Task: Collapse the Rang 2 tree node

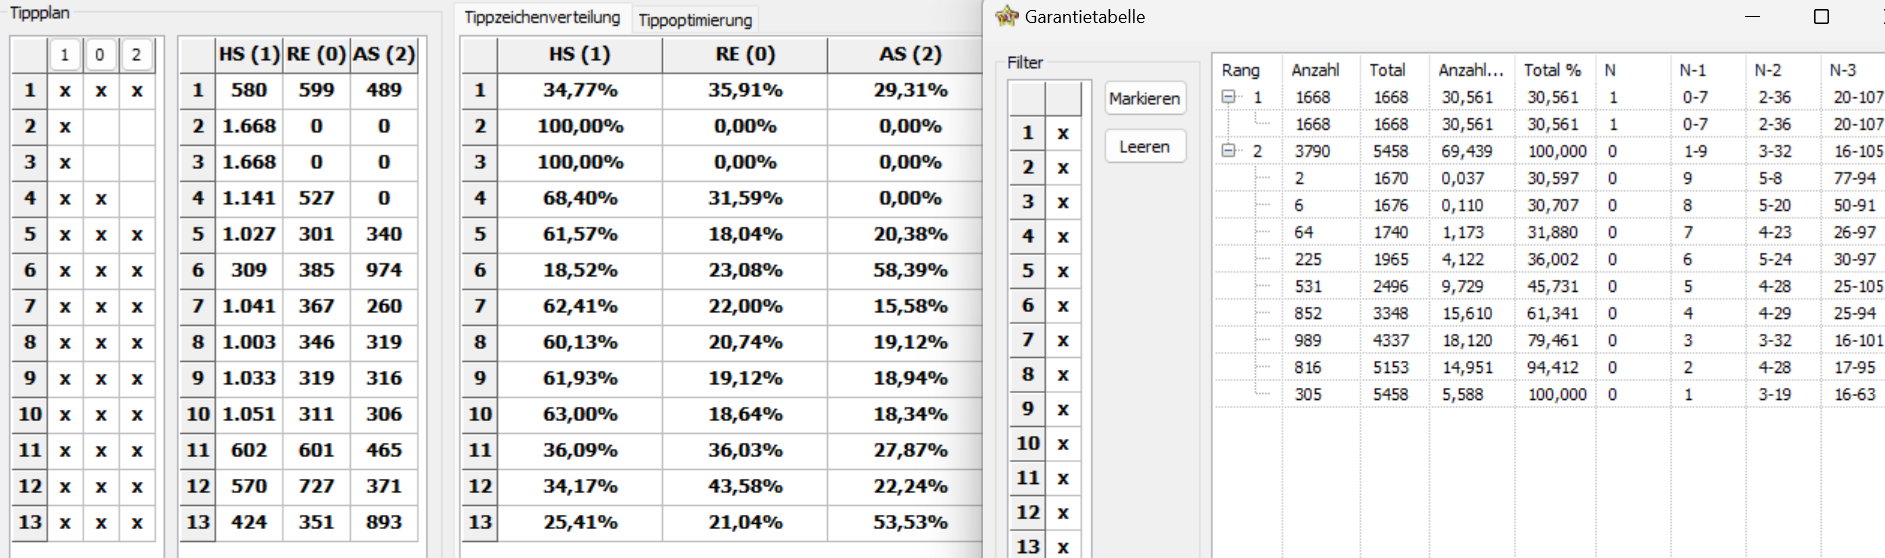Action: tap(1228, 151)
